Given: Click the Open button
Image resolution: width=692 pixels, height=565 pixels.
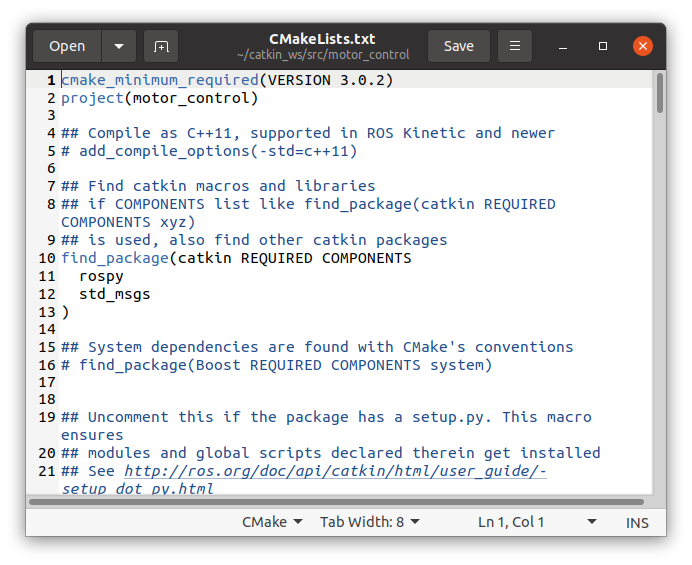Looking at the screenshot, I should point(67,46).
